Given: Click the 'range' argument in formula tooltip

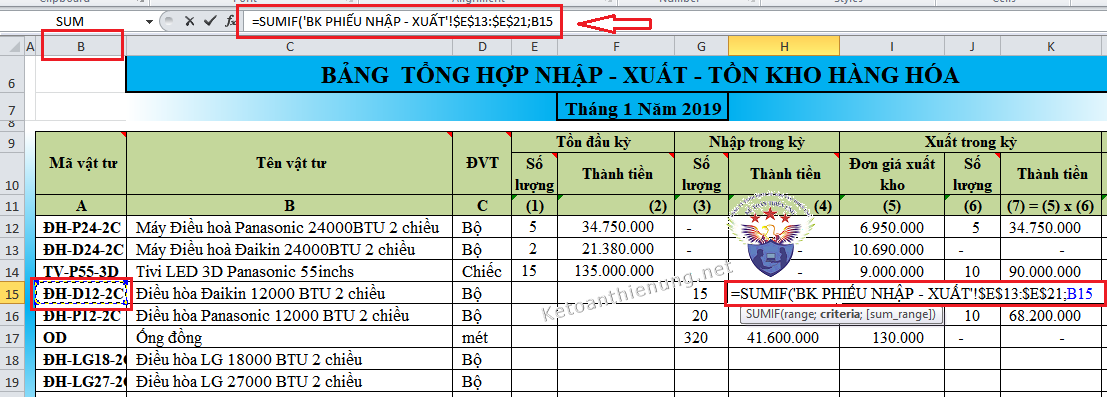Looking at the screenshot, I should pyautogui.click(x=801, y=314).
